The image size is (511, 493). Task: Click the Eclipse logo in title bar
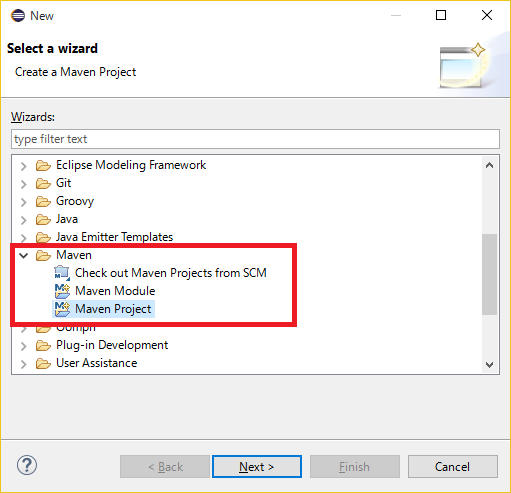18,16
